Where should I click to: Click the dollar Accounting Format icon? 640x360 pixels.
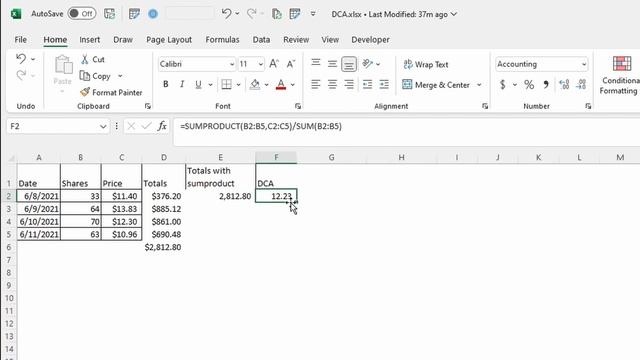[x=503, y=84]
